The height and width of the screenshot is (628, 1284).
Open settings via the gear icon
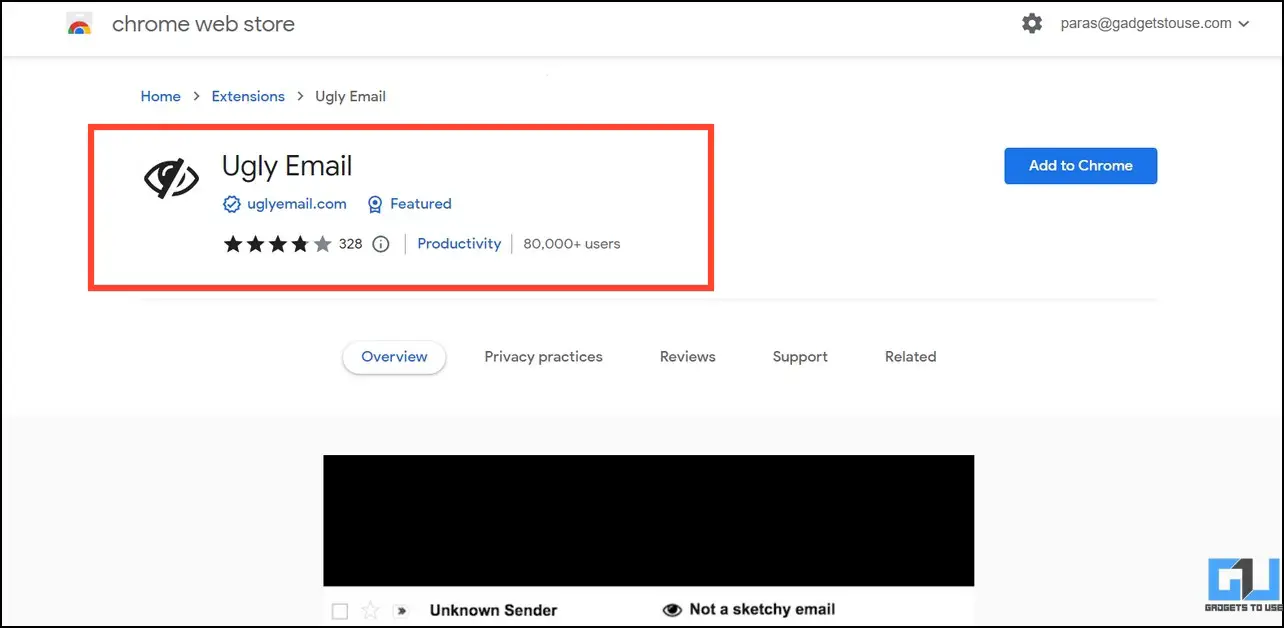coord(1032,23)
